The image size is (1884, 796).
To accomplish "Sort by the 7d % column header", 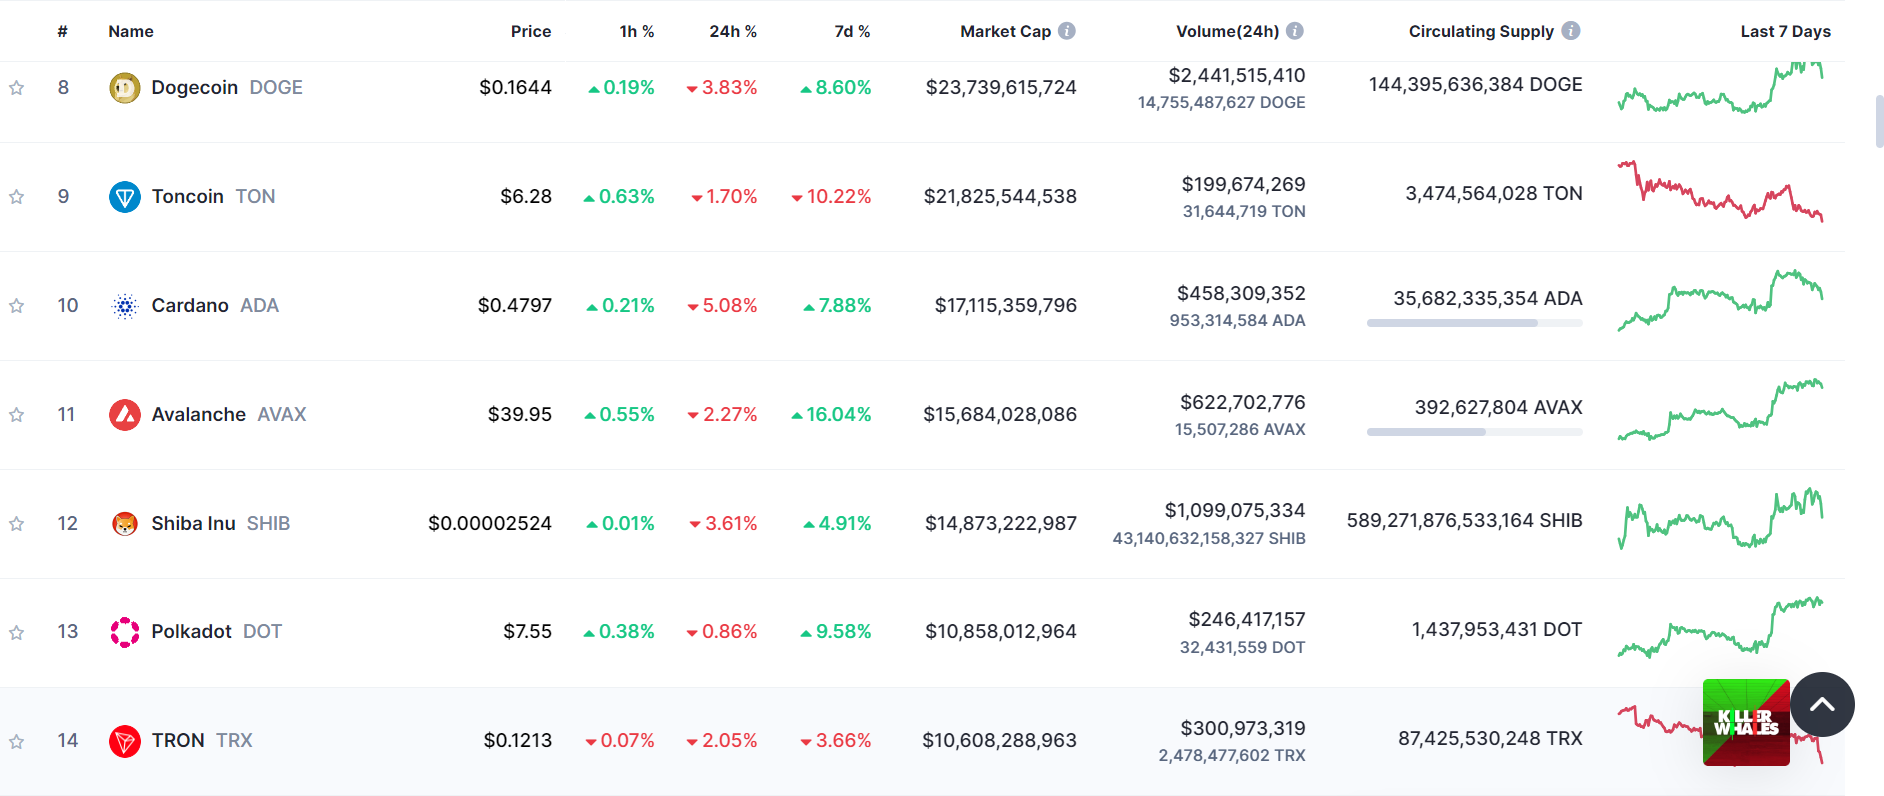I will click(852, 31).
